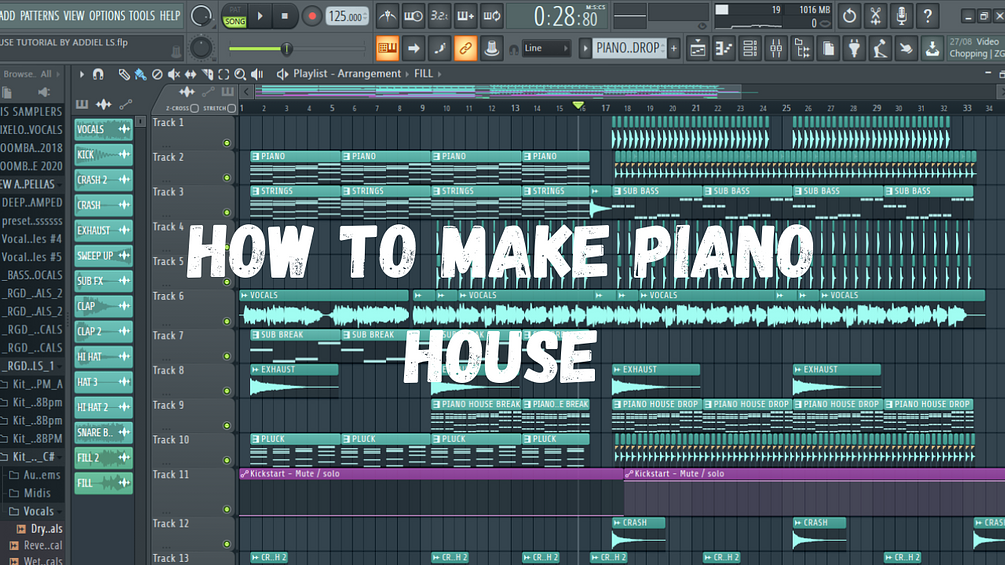Select the playlist Draw pencil tool

pos(124,74)
